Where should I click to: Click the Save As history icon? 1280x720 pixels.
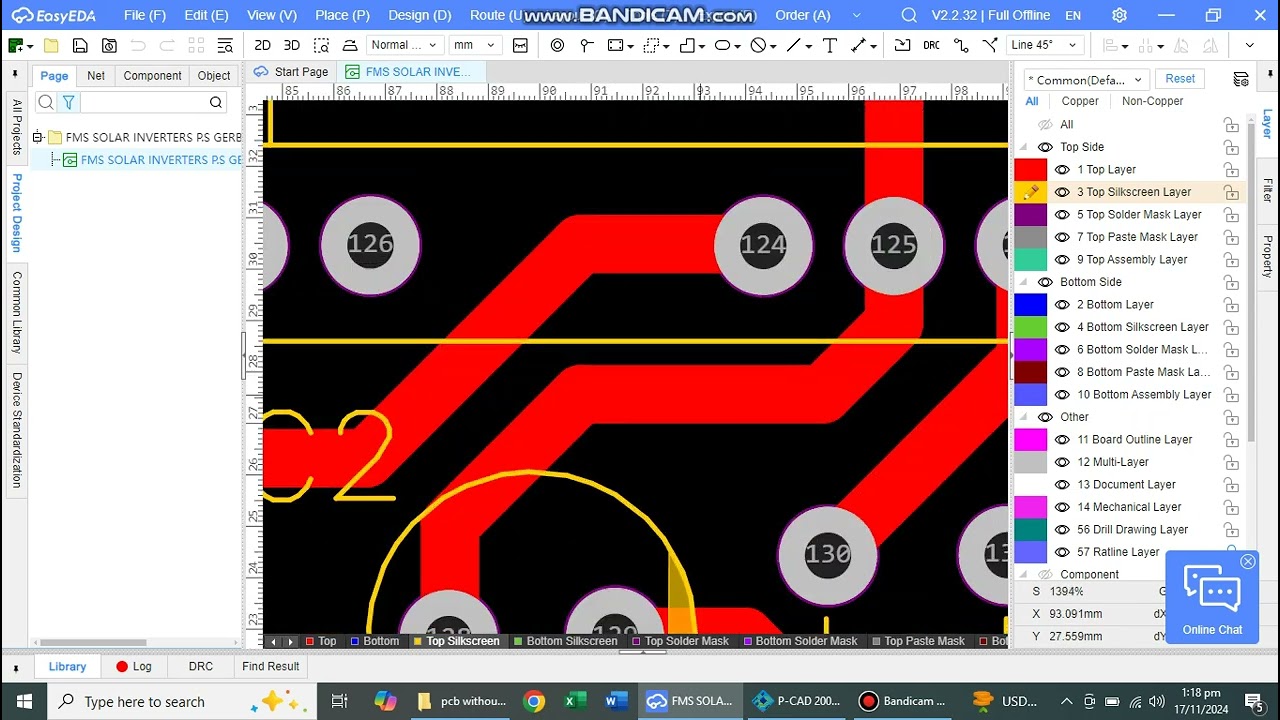pos(109,45)
